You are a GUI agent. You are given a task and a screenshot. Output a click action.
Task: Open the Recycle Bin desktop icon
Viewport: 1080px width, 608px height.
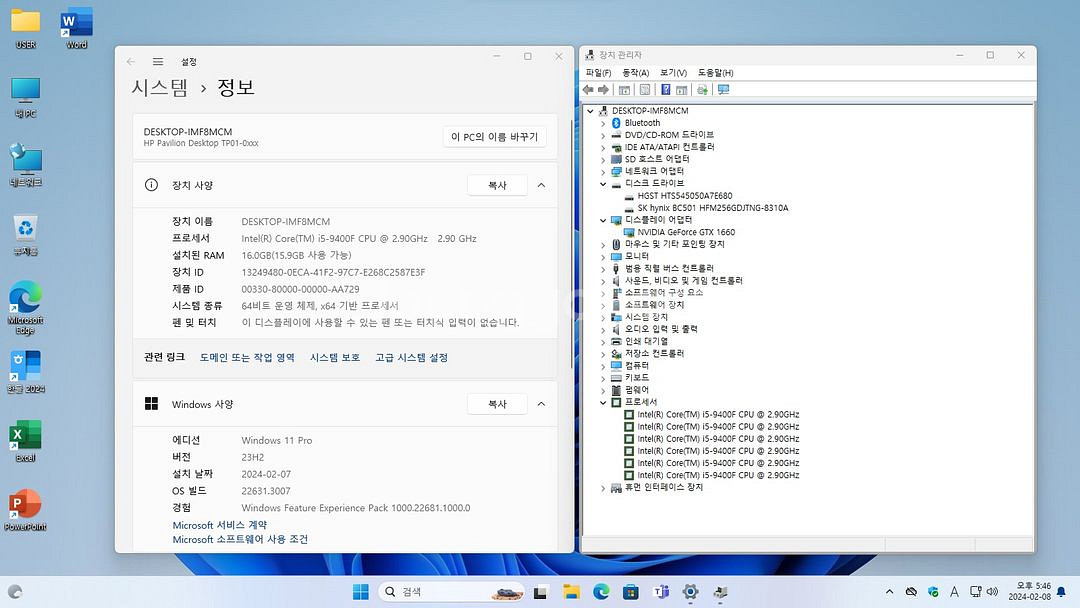click(x=25, y=235)
